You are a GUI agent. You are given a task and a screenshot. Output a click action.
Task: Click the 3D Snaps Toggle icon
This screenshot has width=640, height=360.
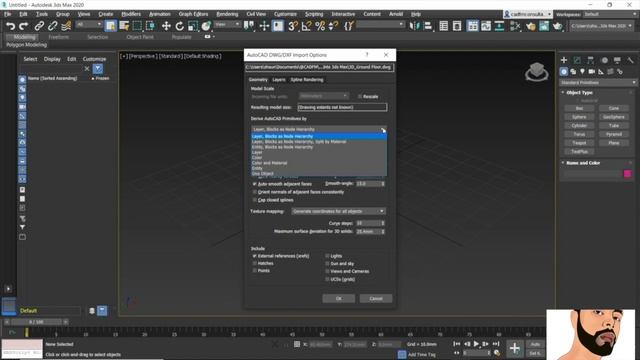[x=293, y=26]
